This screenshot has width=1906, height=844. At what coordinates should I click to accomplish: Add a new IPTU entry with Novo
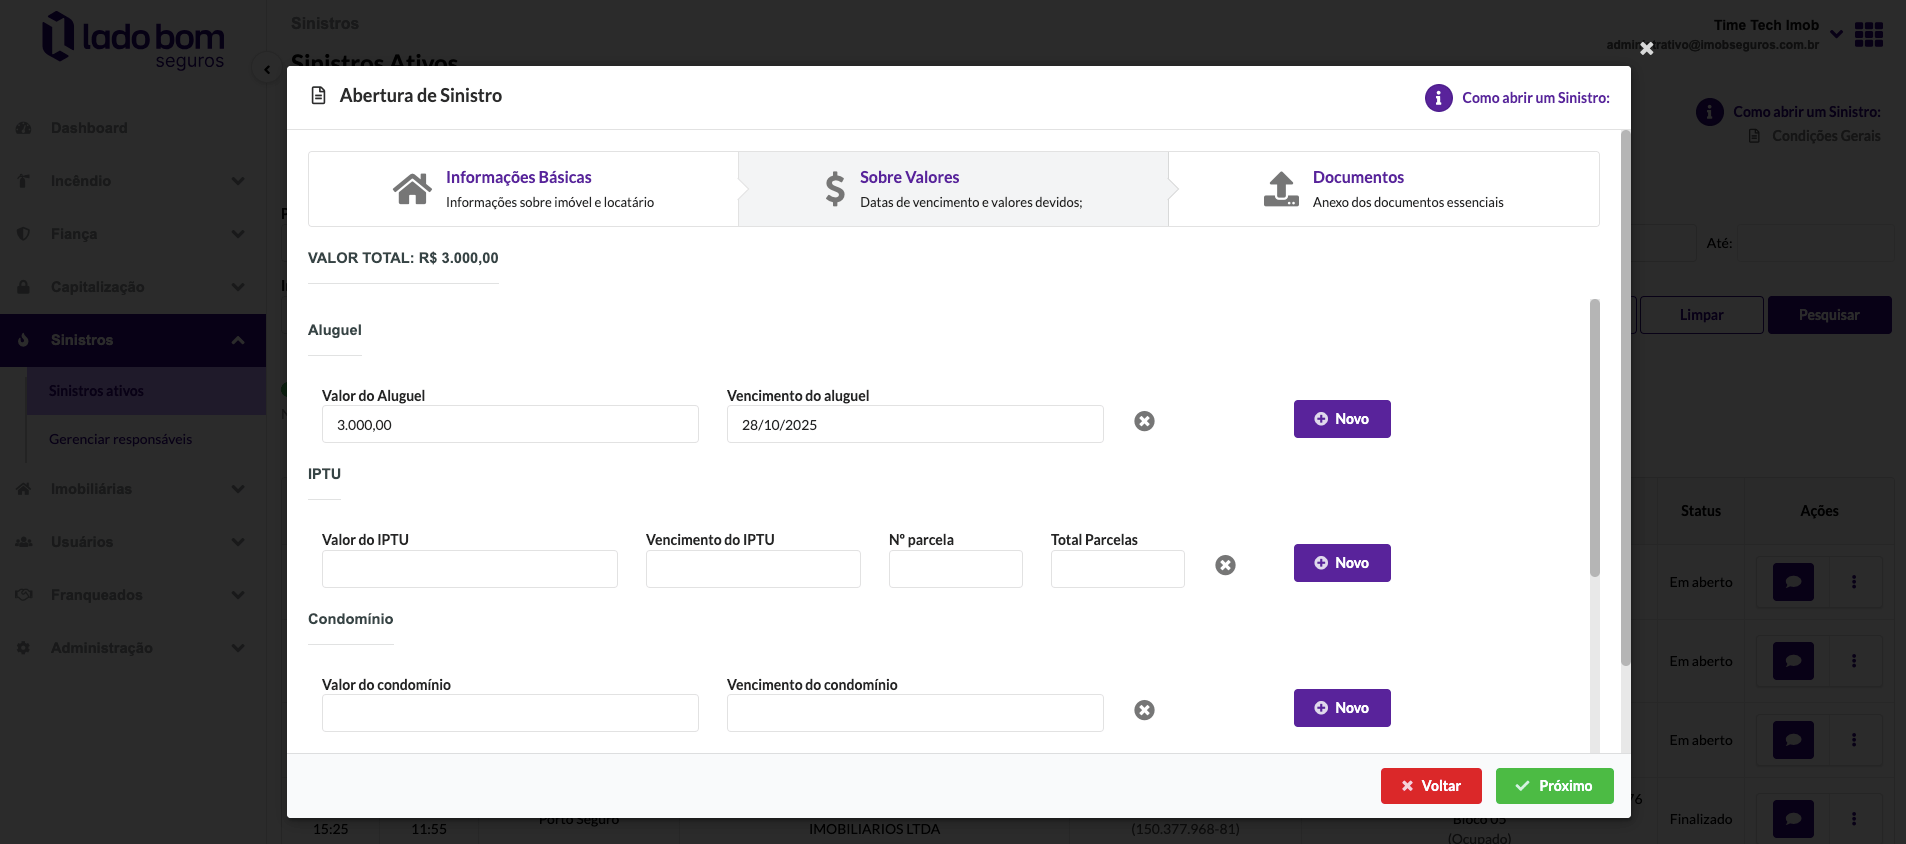pos(1342,563)
